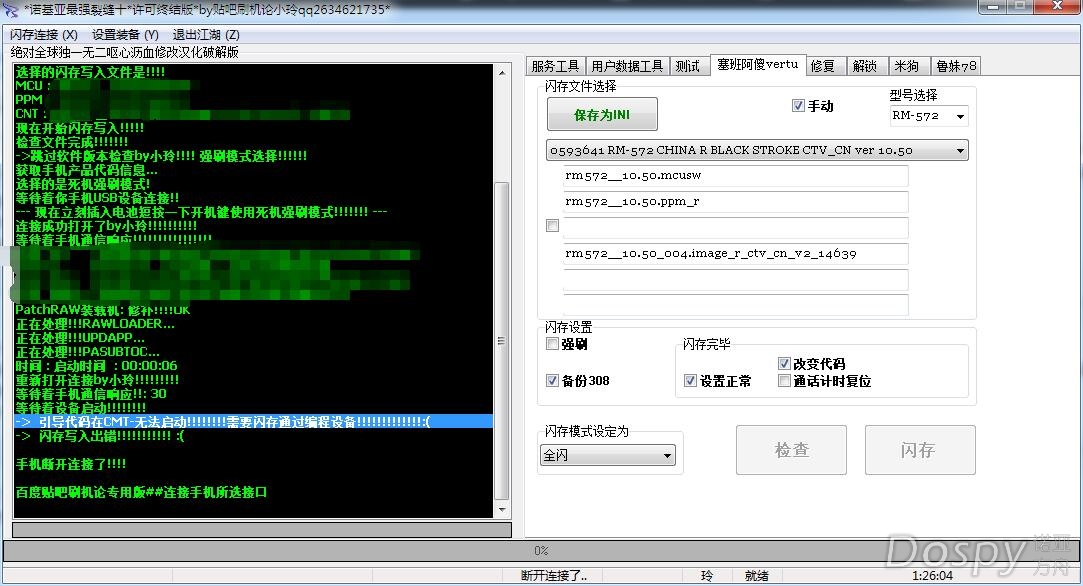Image resolution: width=1083 pixels, height=586 pixels.
Task: Click the log panel vertical scrollbar
Action: point(502,342)
